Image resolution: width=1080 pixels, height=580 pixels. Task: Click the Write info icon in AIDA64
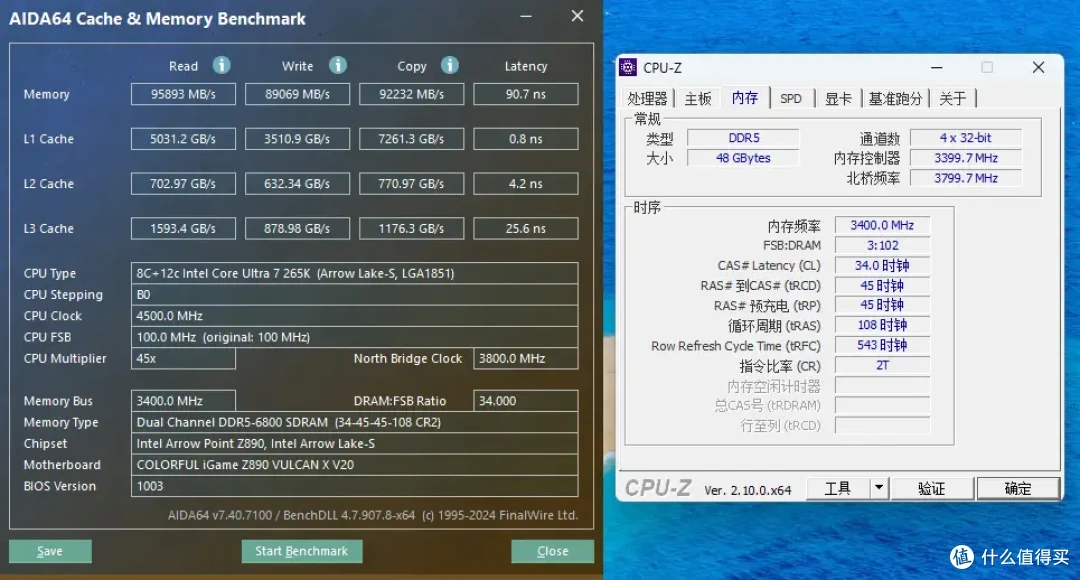[338, 65]
